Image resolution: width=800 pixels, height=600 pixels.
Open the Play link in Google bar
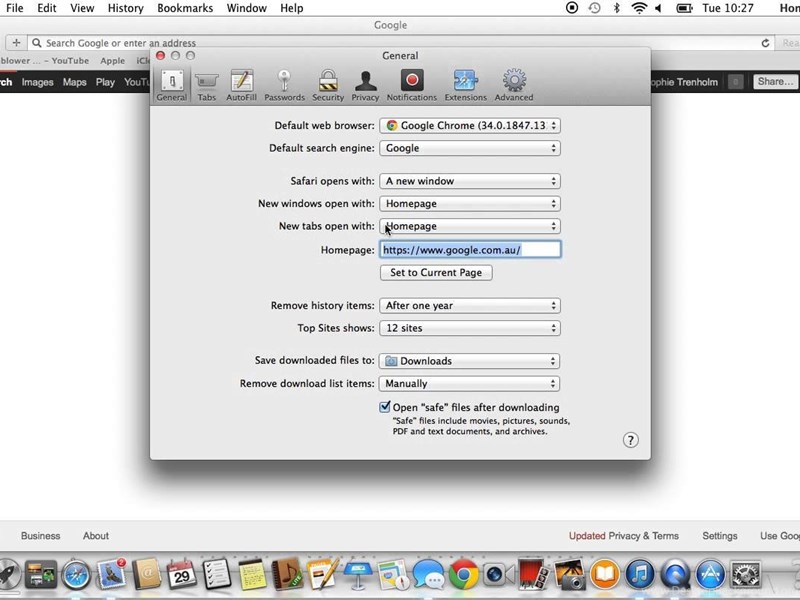105,82
